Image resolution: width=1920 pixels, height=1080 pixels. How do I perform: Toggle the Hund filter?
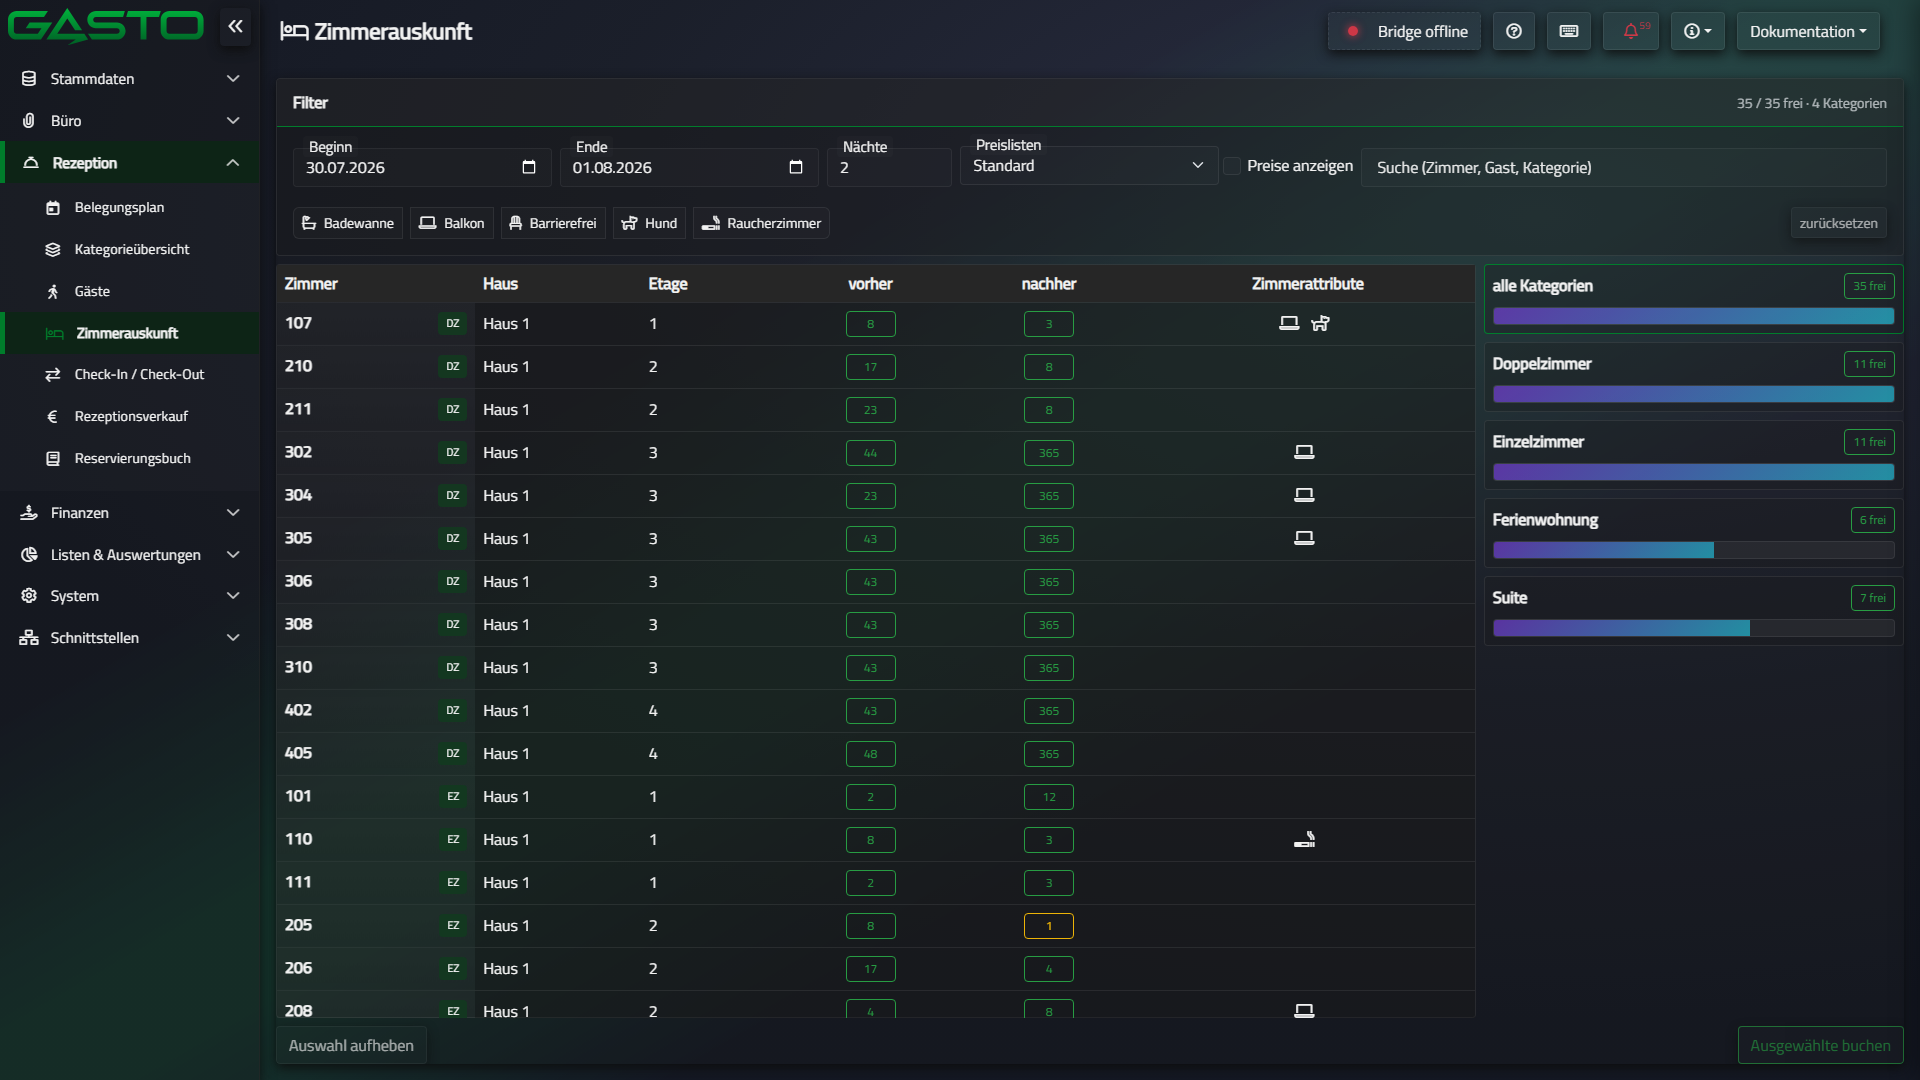649,223
